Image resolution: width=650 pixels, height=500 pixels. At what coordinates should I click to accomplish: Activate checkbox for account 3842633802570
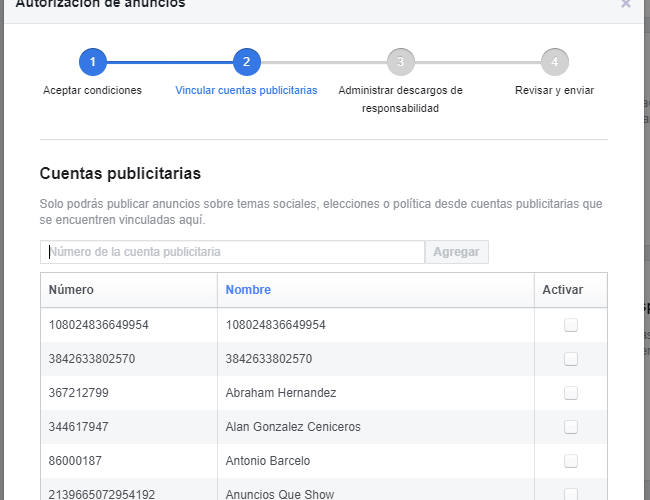coord(571,359)
